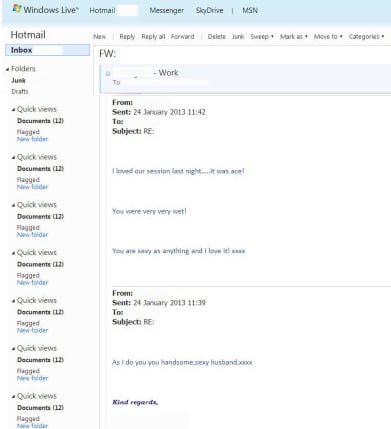Delete the open message

[x=217, y=37]
